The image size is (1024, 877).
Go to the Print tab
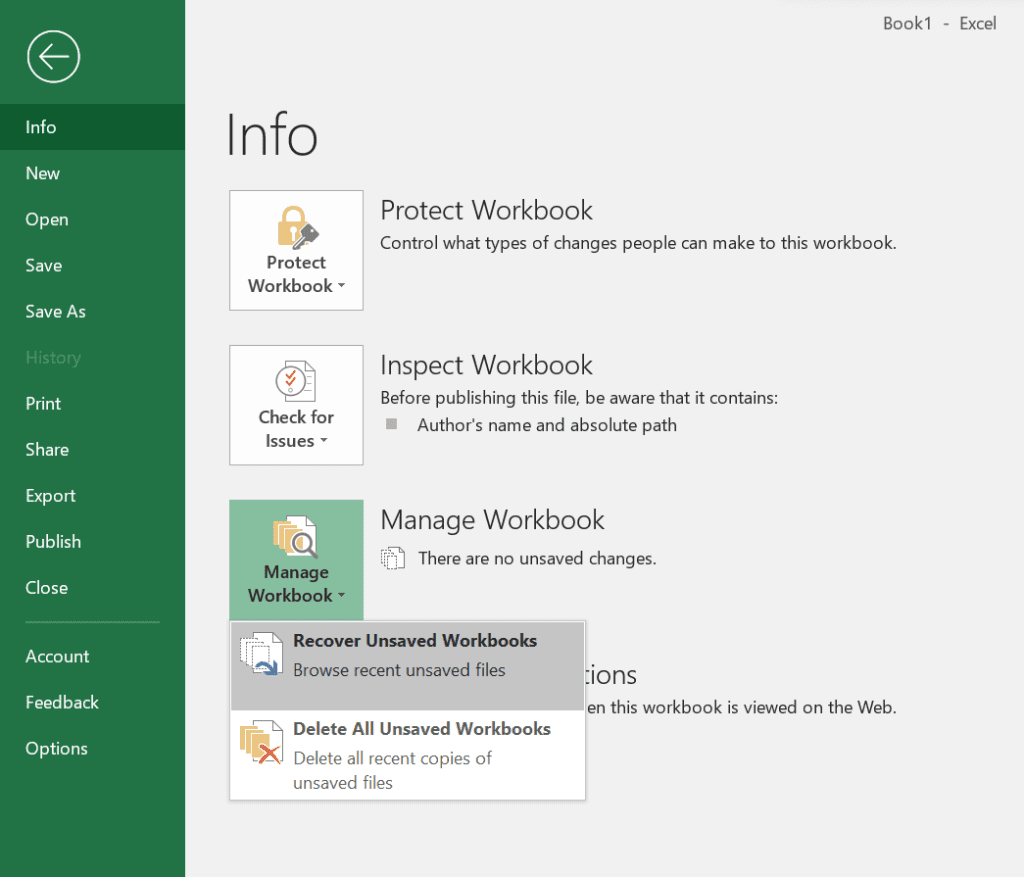click(x=43, y=403)
